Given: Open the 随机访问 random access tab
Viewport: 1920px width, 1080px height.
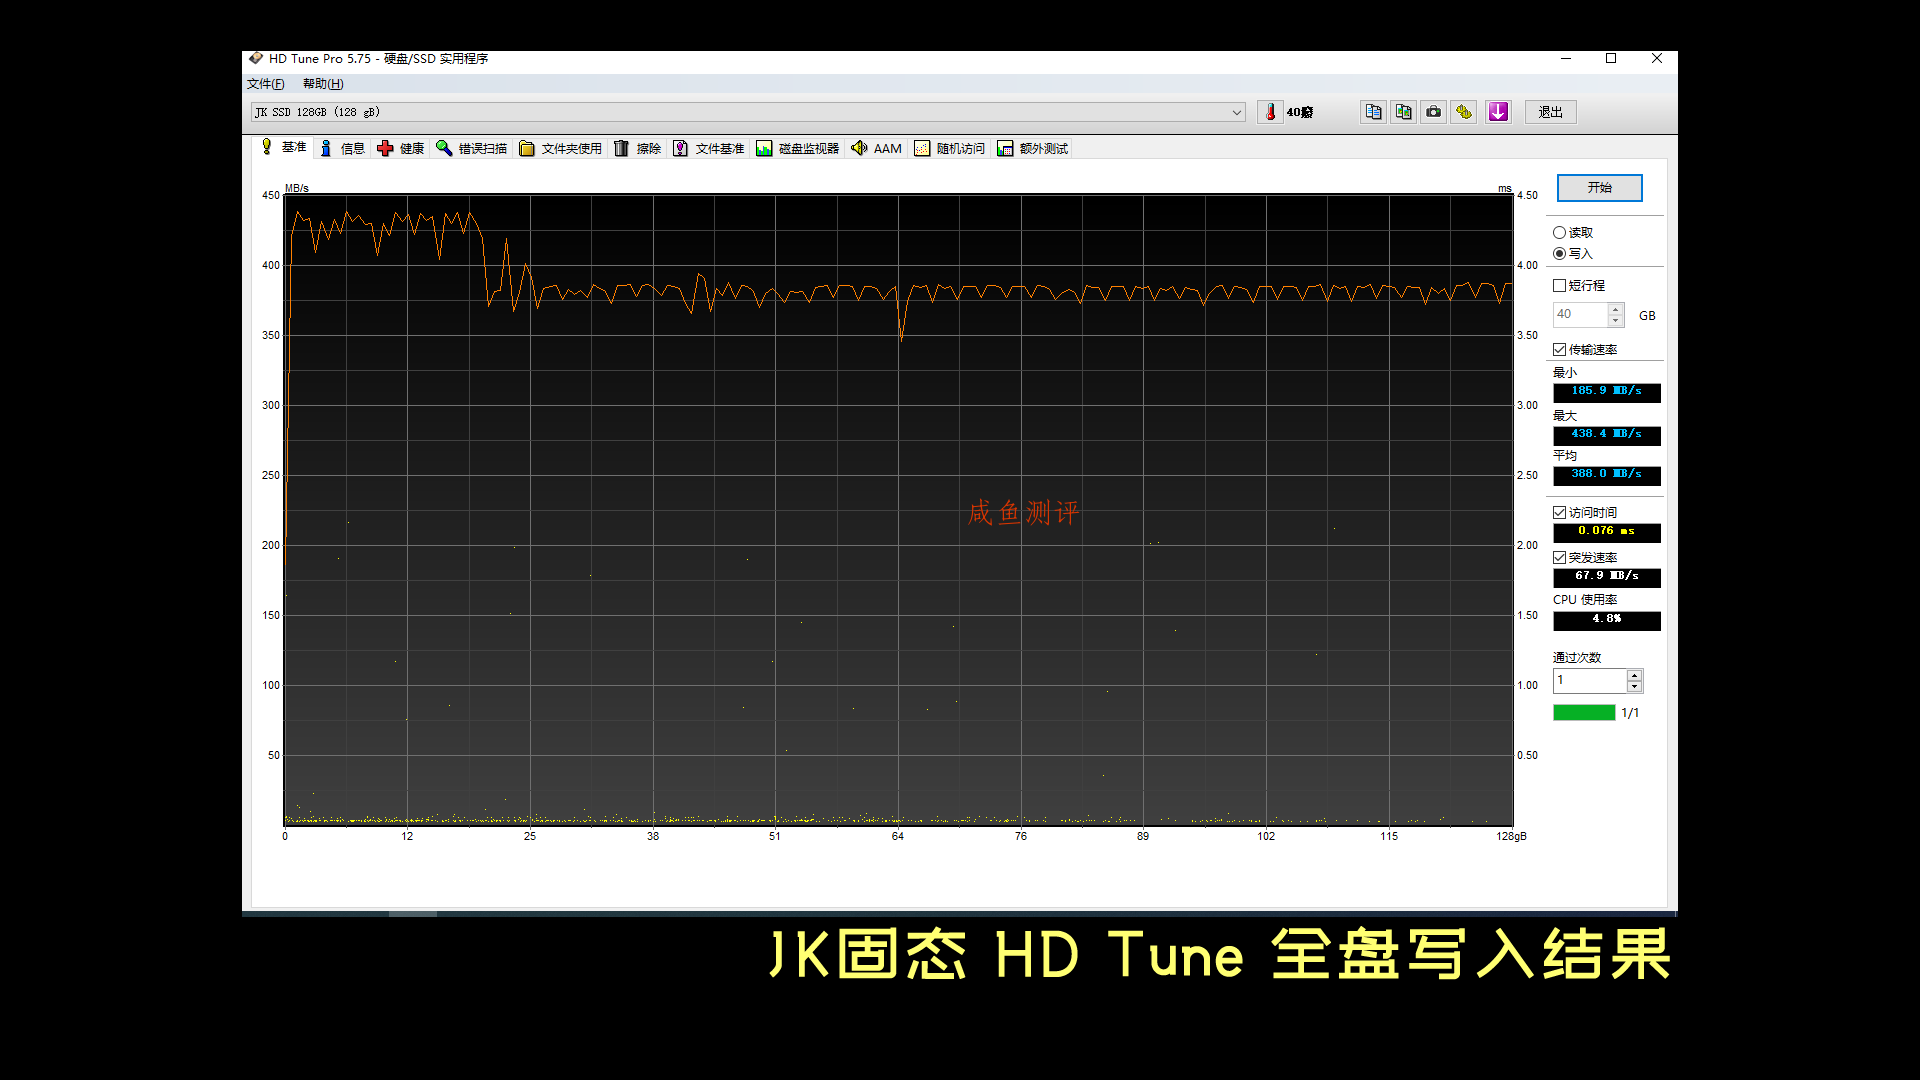Looking at the screenshot, I should tap(949, 149).
